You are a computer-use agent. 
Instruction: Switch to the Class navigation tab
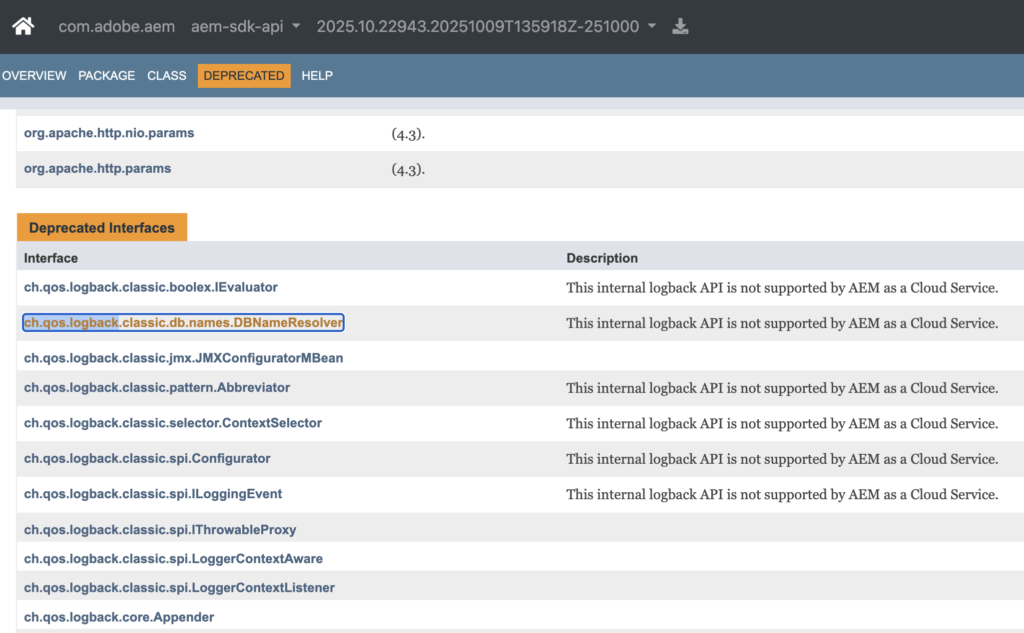click(x=167, y=76)
